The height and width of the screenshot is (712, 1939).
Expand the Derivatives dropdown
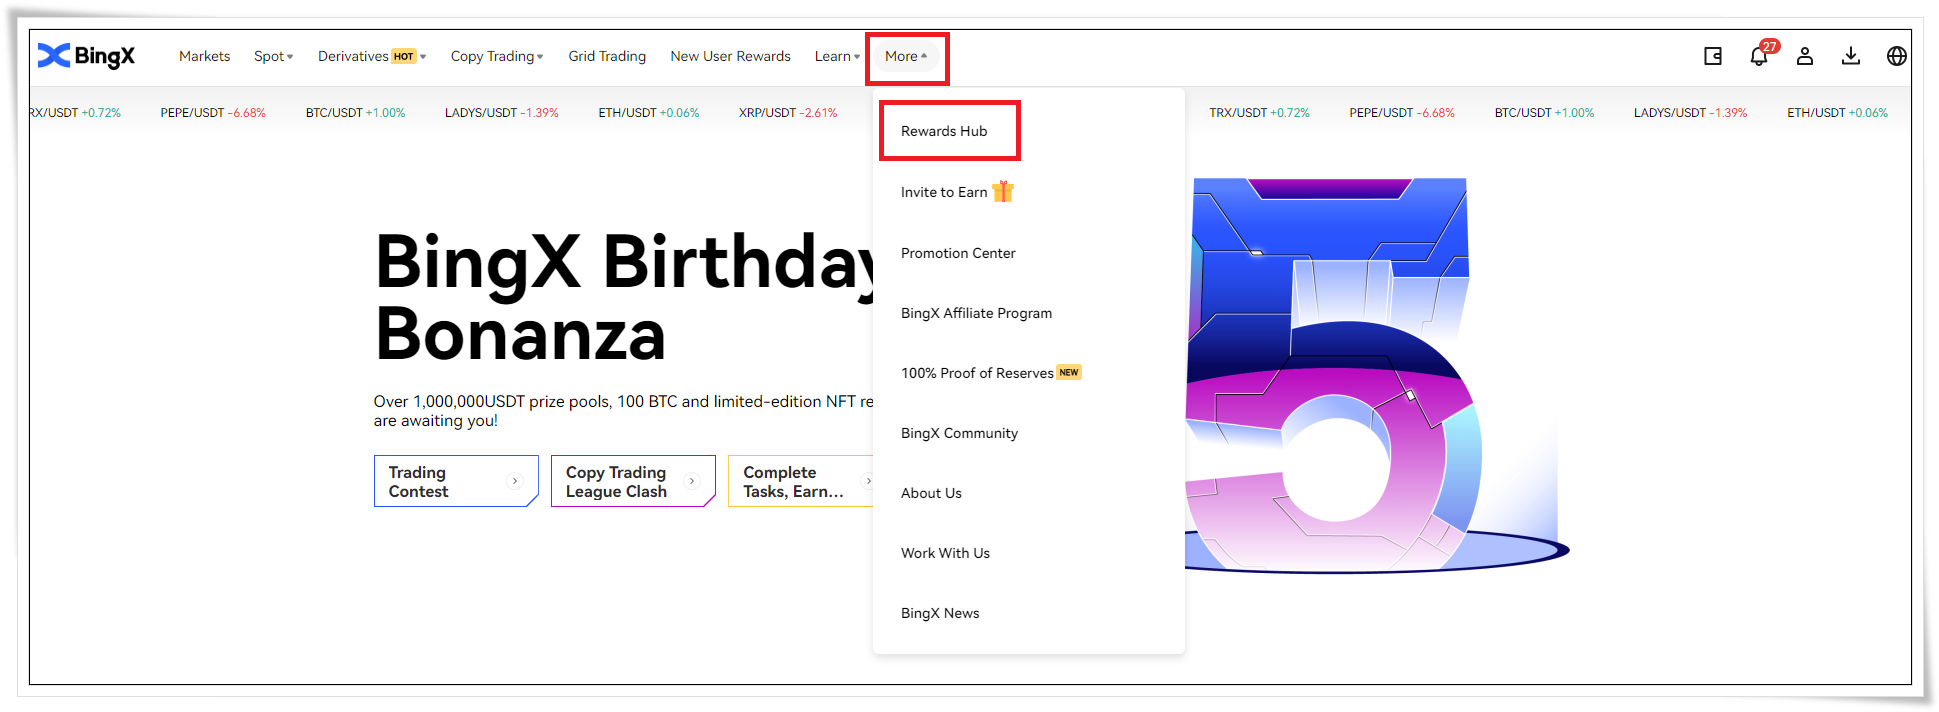[x=372, y=56]
